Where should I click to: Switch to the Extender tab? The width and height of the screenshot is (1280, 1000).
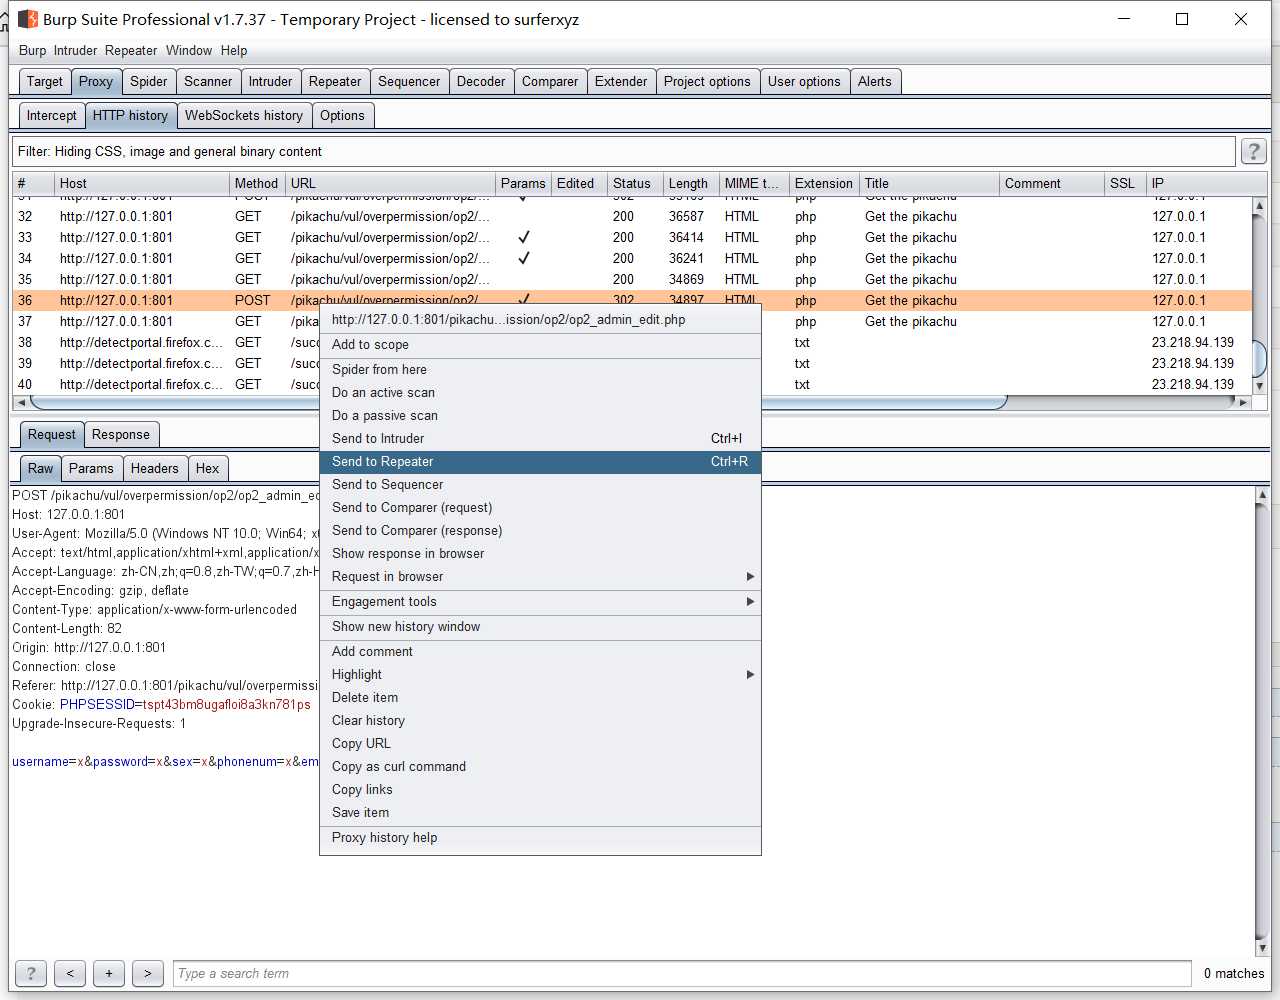[x=621, y=81]
